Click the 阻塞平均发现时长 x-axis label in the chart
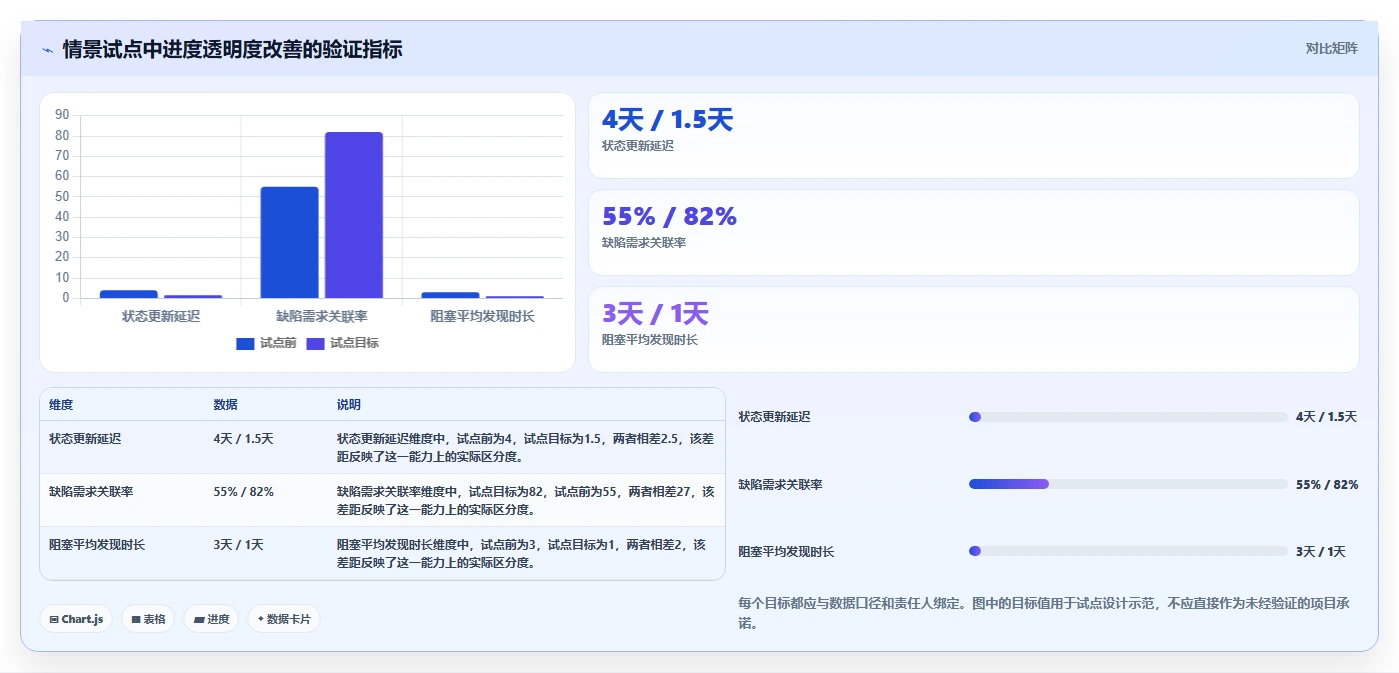Viewport: 1399px width, 673px height. pyautogui.click(x=483, y=316)
